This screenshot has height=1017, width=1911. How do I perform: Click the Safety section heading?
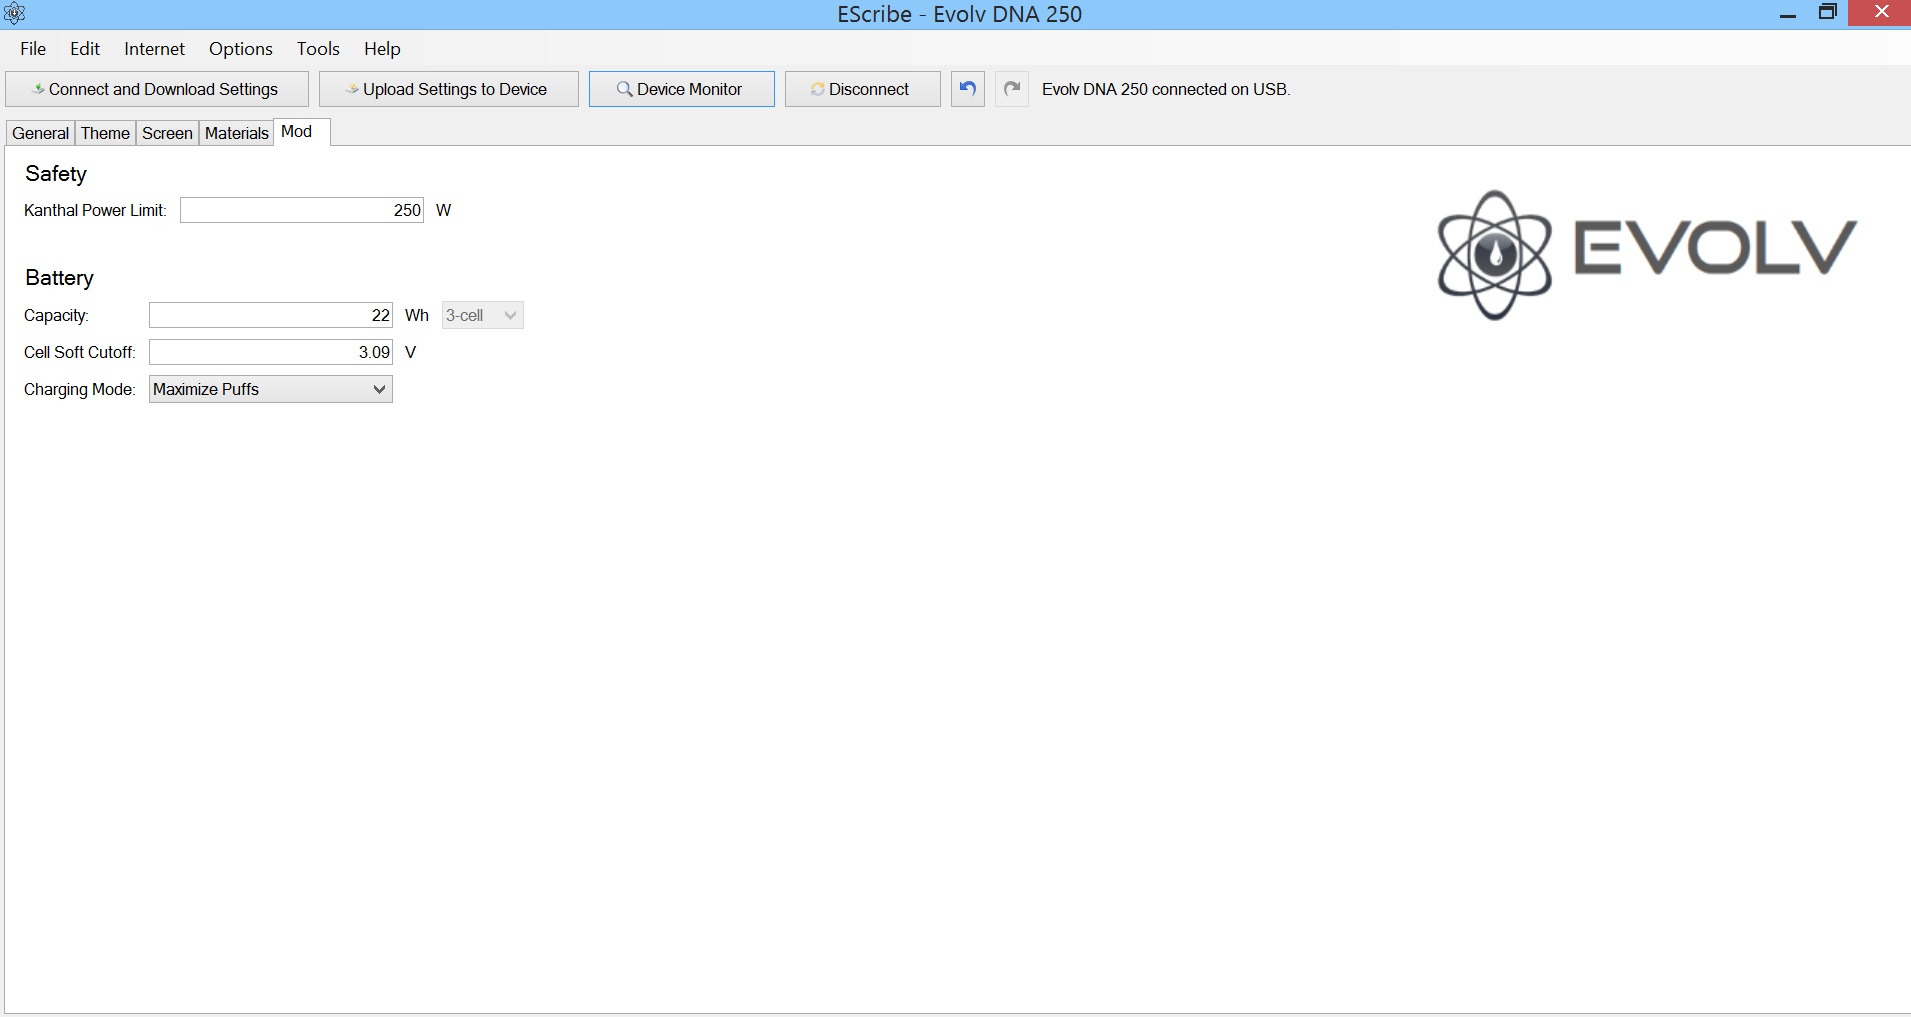(56, 174)
